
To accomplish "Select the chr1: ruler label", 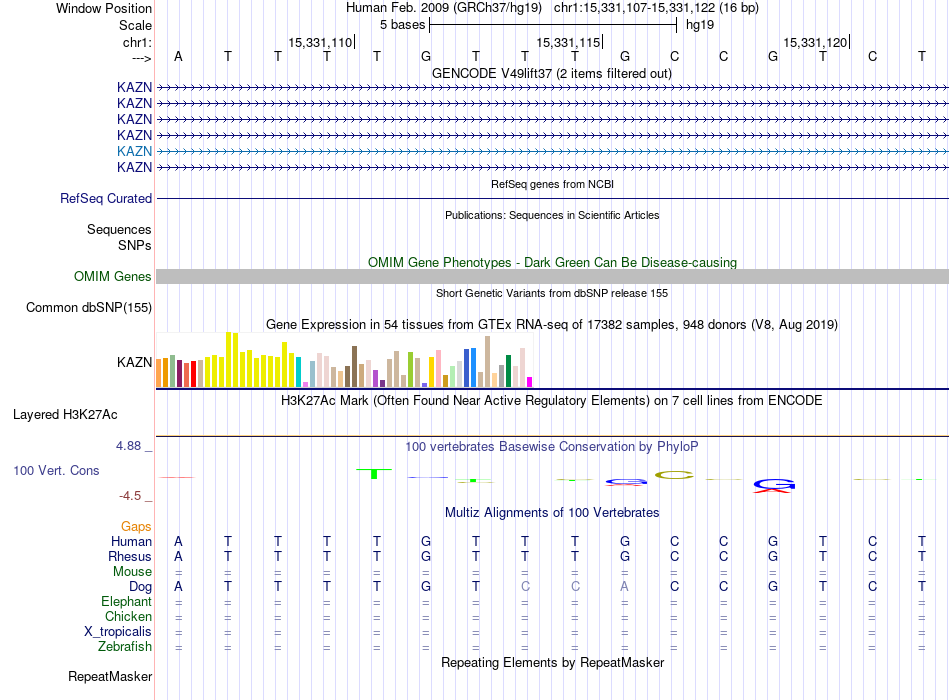I will 137,42.
